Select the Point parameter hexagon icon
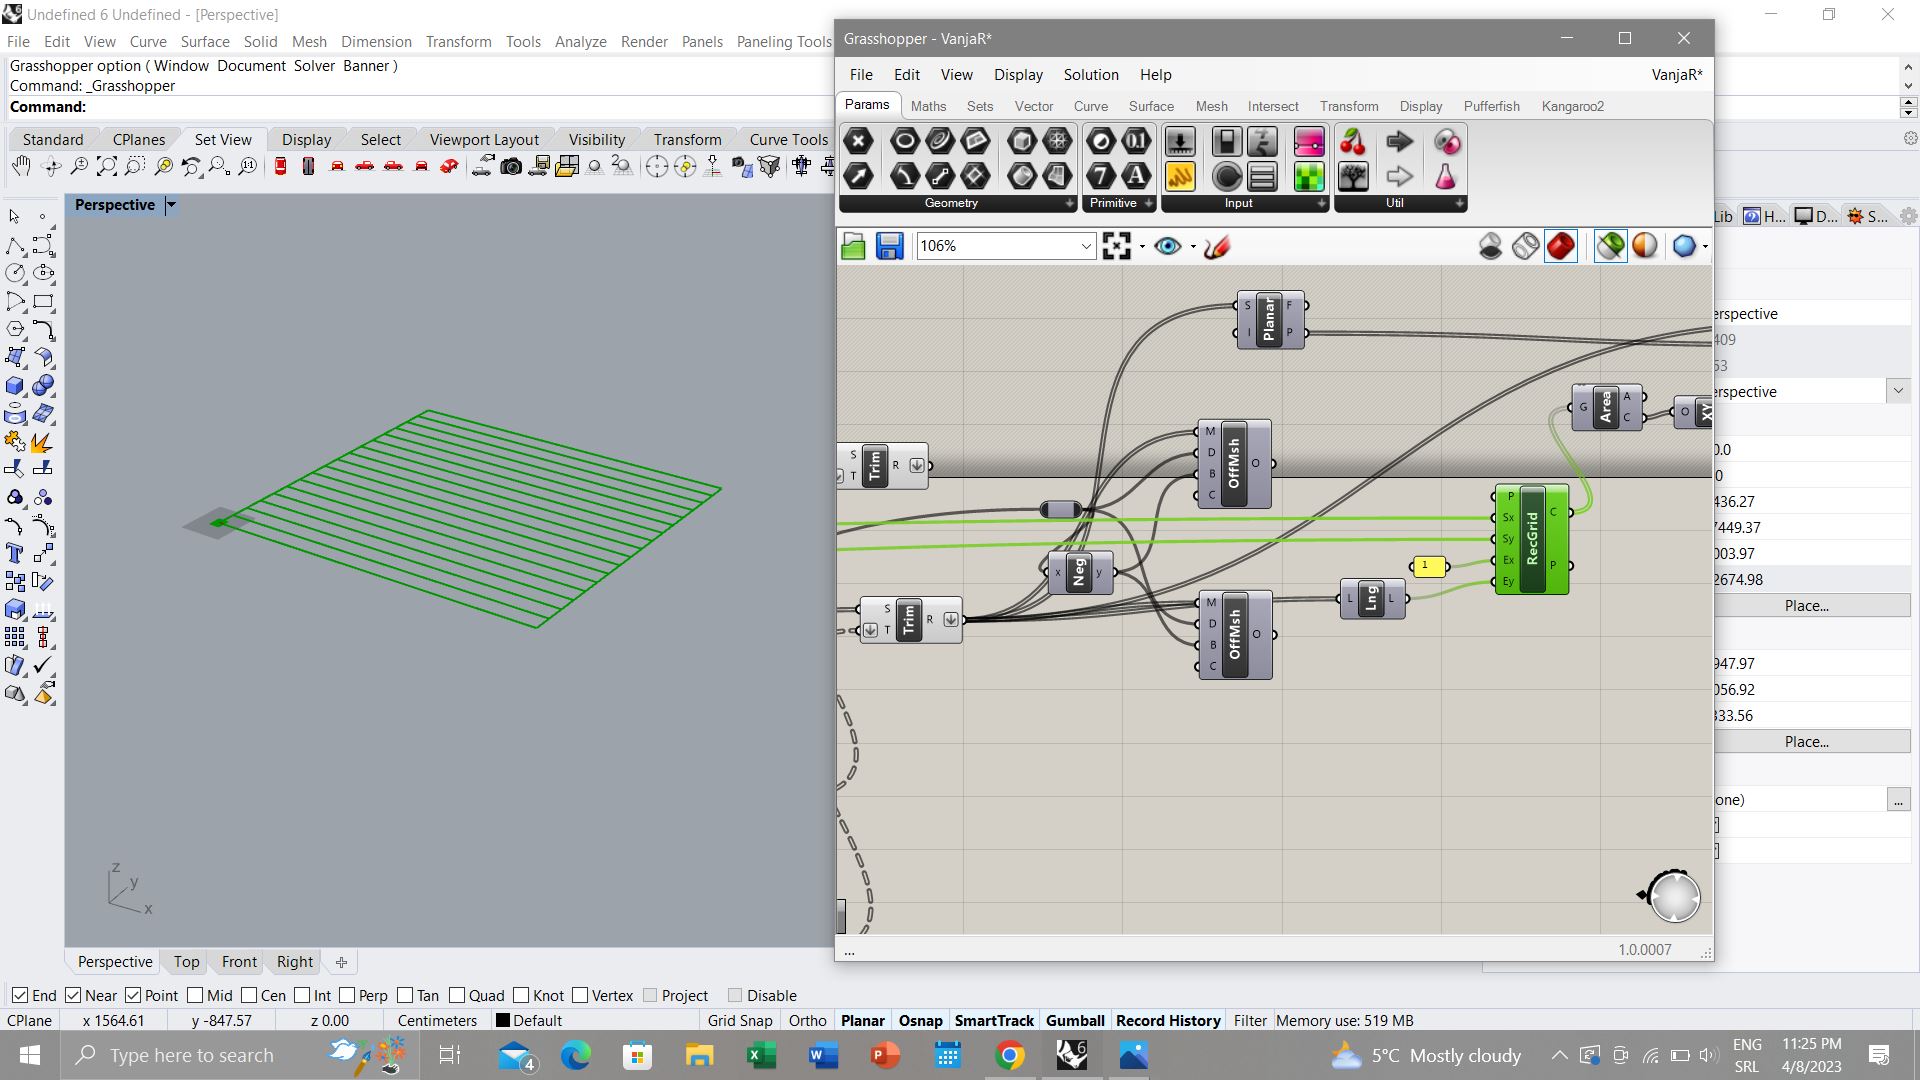 tap(858, 141)
